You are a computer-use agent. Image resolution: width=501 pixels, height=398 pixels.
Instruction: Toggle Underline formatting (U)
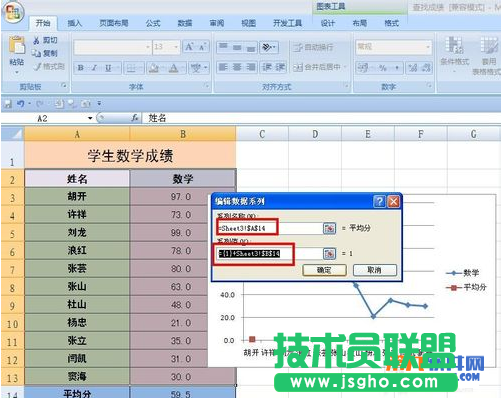point(108,68)
